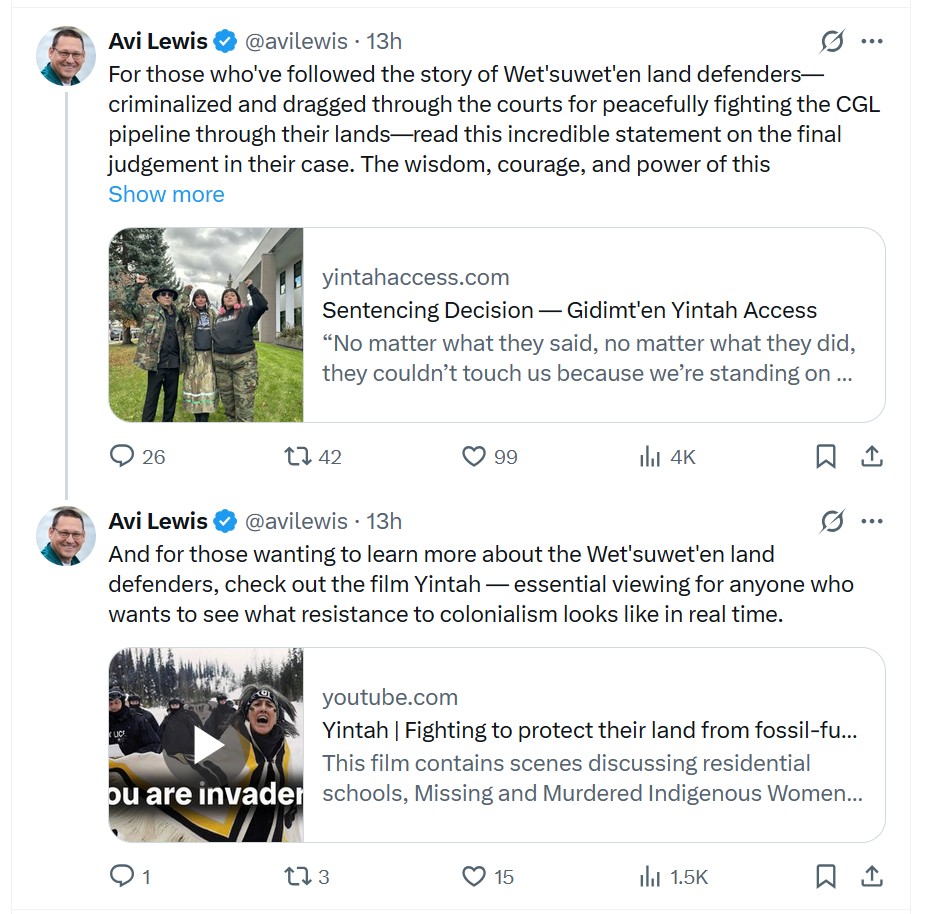The width and height of the screenshot is (936, 914).
Task: Play the Yintah YouTube video thumbnail
Action: (x=209, y=744)
